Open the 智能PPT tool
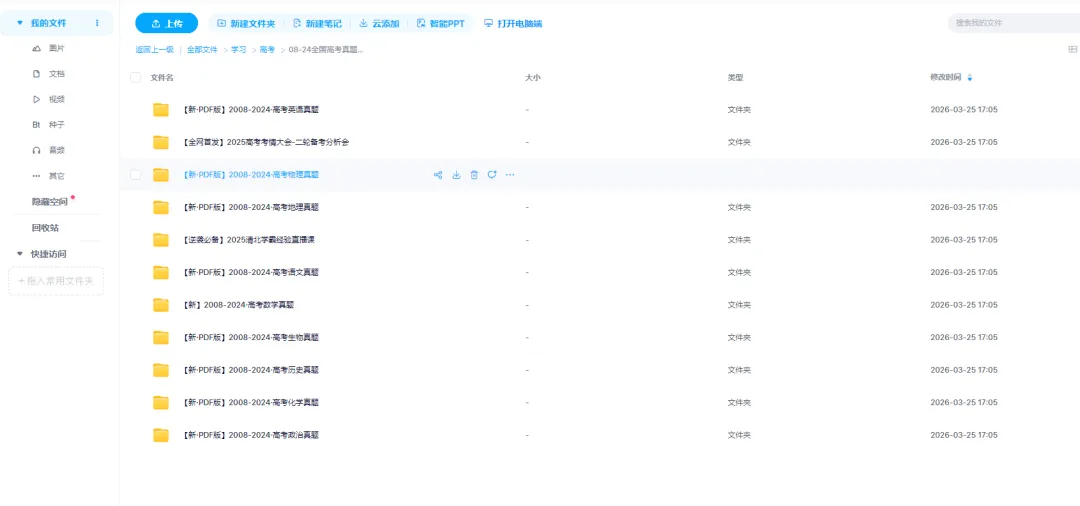The height and width of the screenshot is (506, 1080). tap(440, 23)
